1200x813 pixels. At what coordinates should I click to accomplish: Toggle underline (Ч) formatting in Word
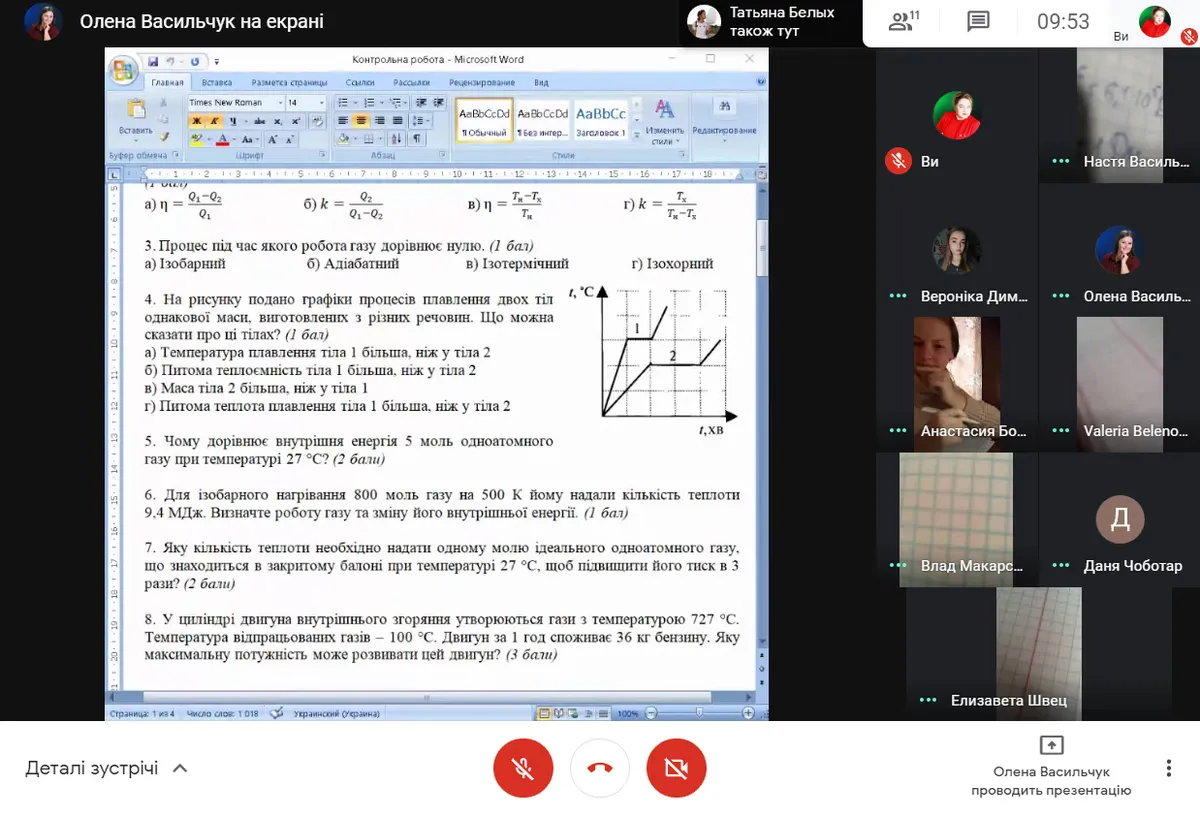click(232, 121)
